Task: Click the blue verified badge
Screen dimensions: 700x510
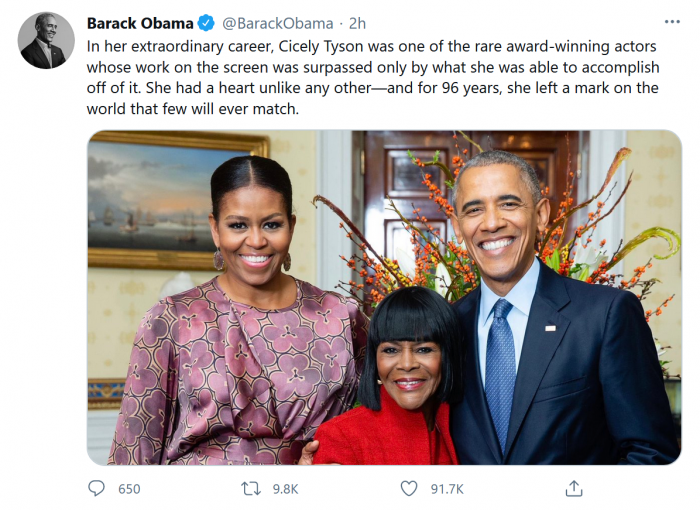Action: tap(206, 23)
